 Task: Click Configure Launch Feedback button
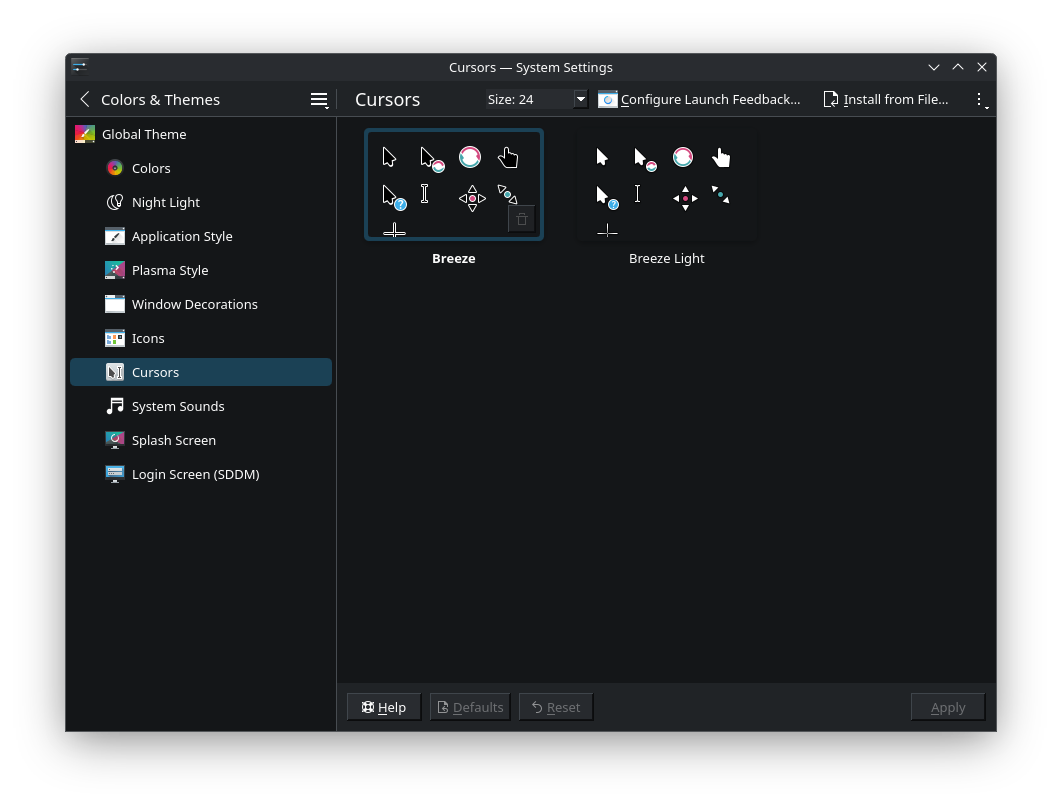pos(699,99)
